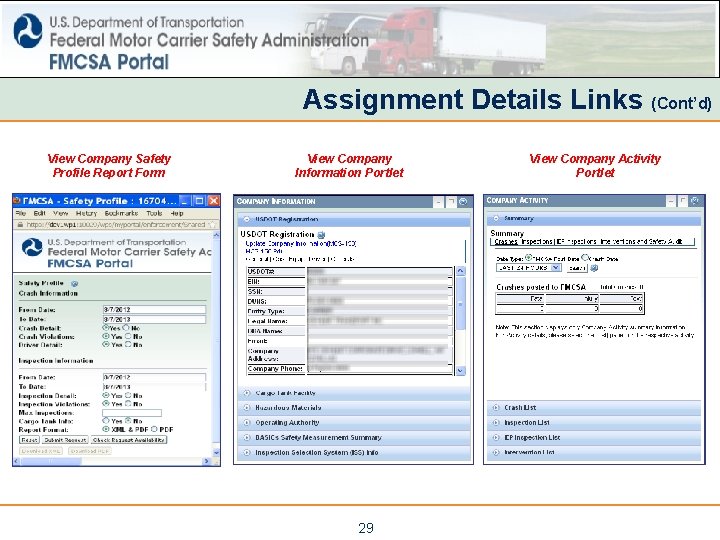Click the Crash Information From Date field

coord(154,310)
